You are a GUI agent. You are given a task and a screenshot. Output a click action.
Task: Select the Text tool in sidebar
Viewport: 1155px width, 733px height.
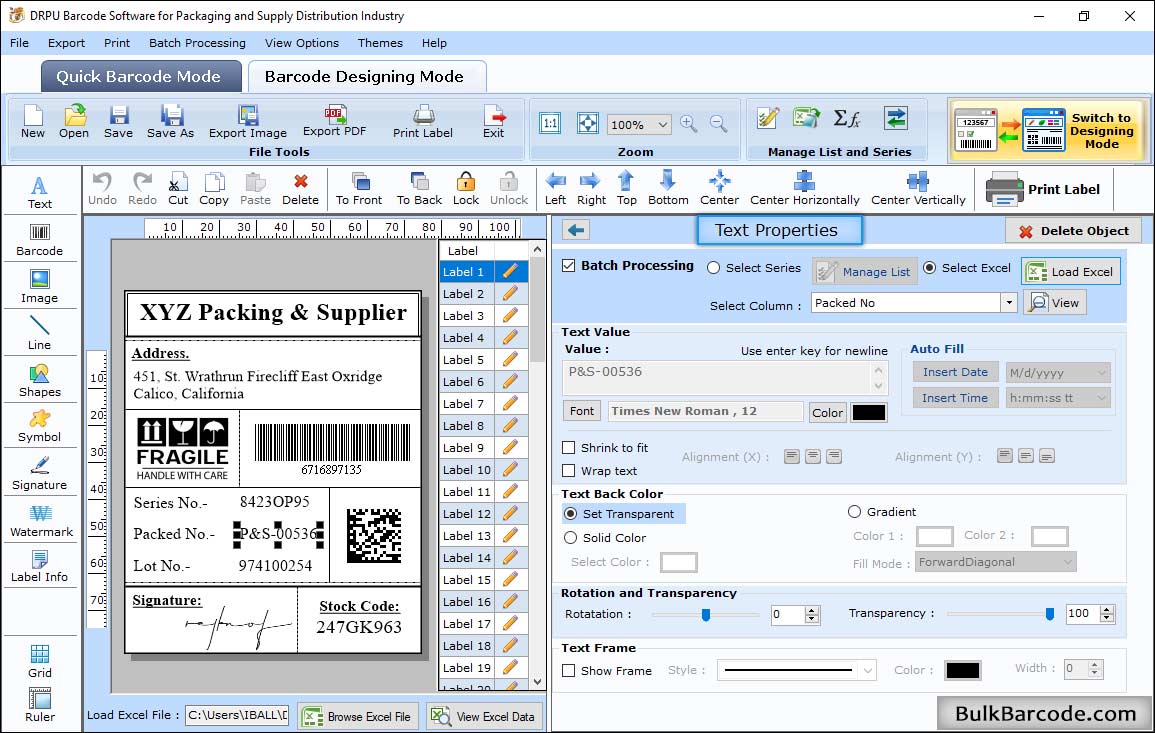tap(40, 193)
